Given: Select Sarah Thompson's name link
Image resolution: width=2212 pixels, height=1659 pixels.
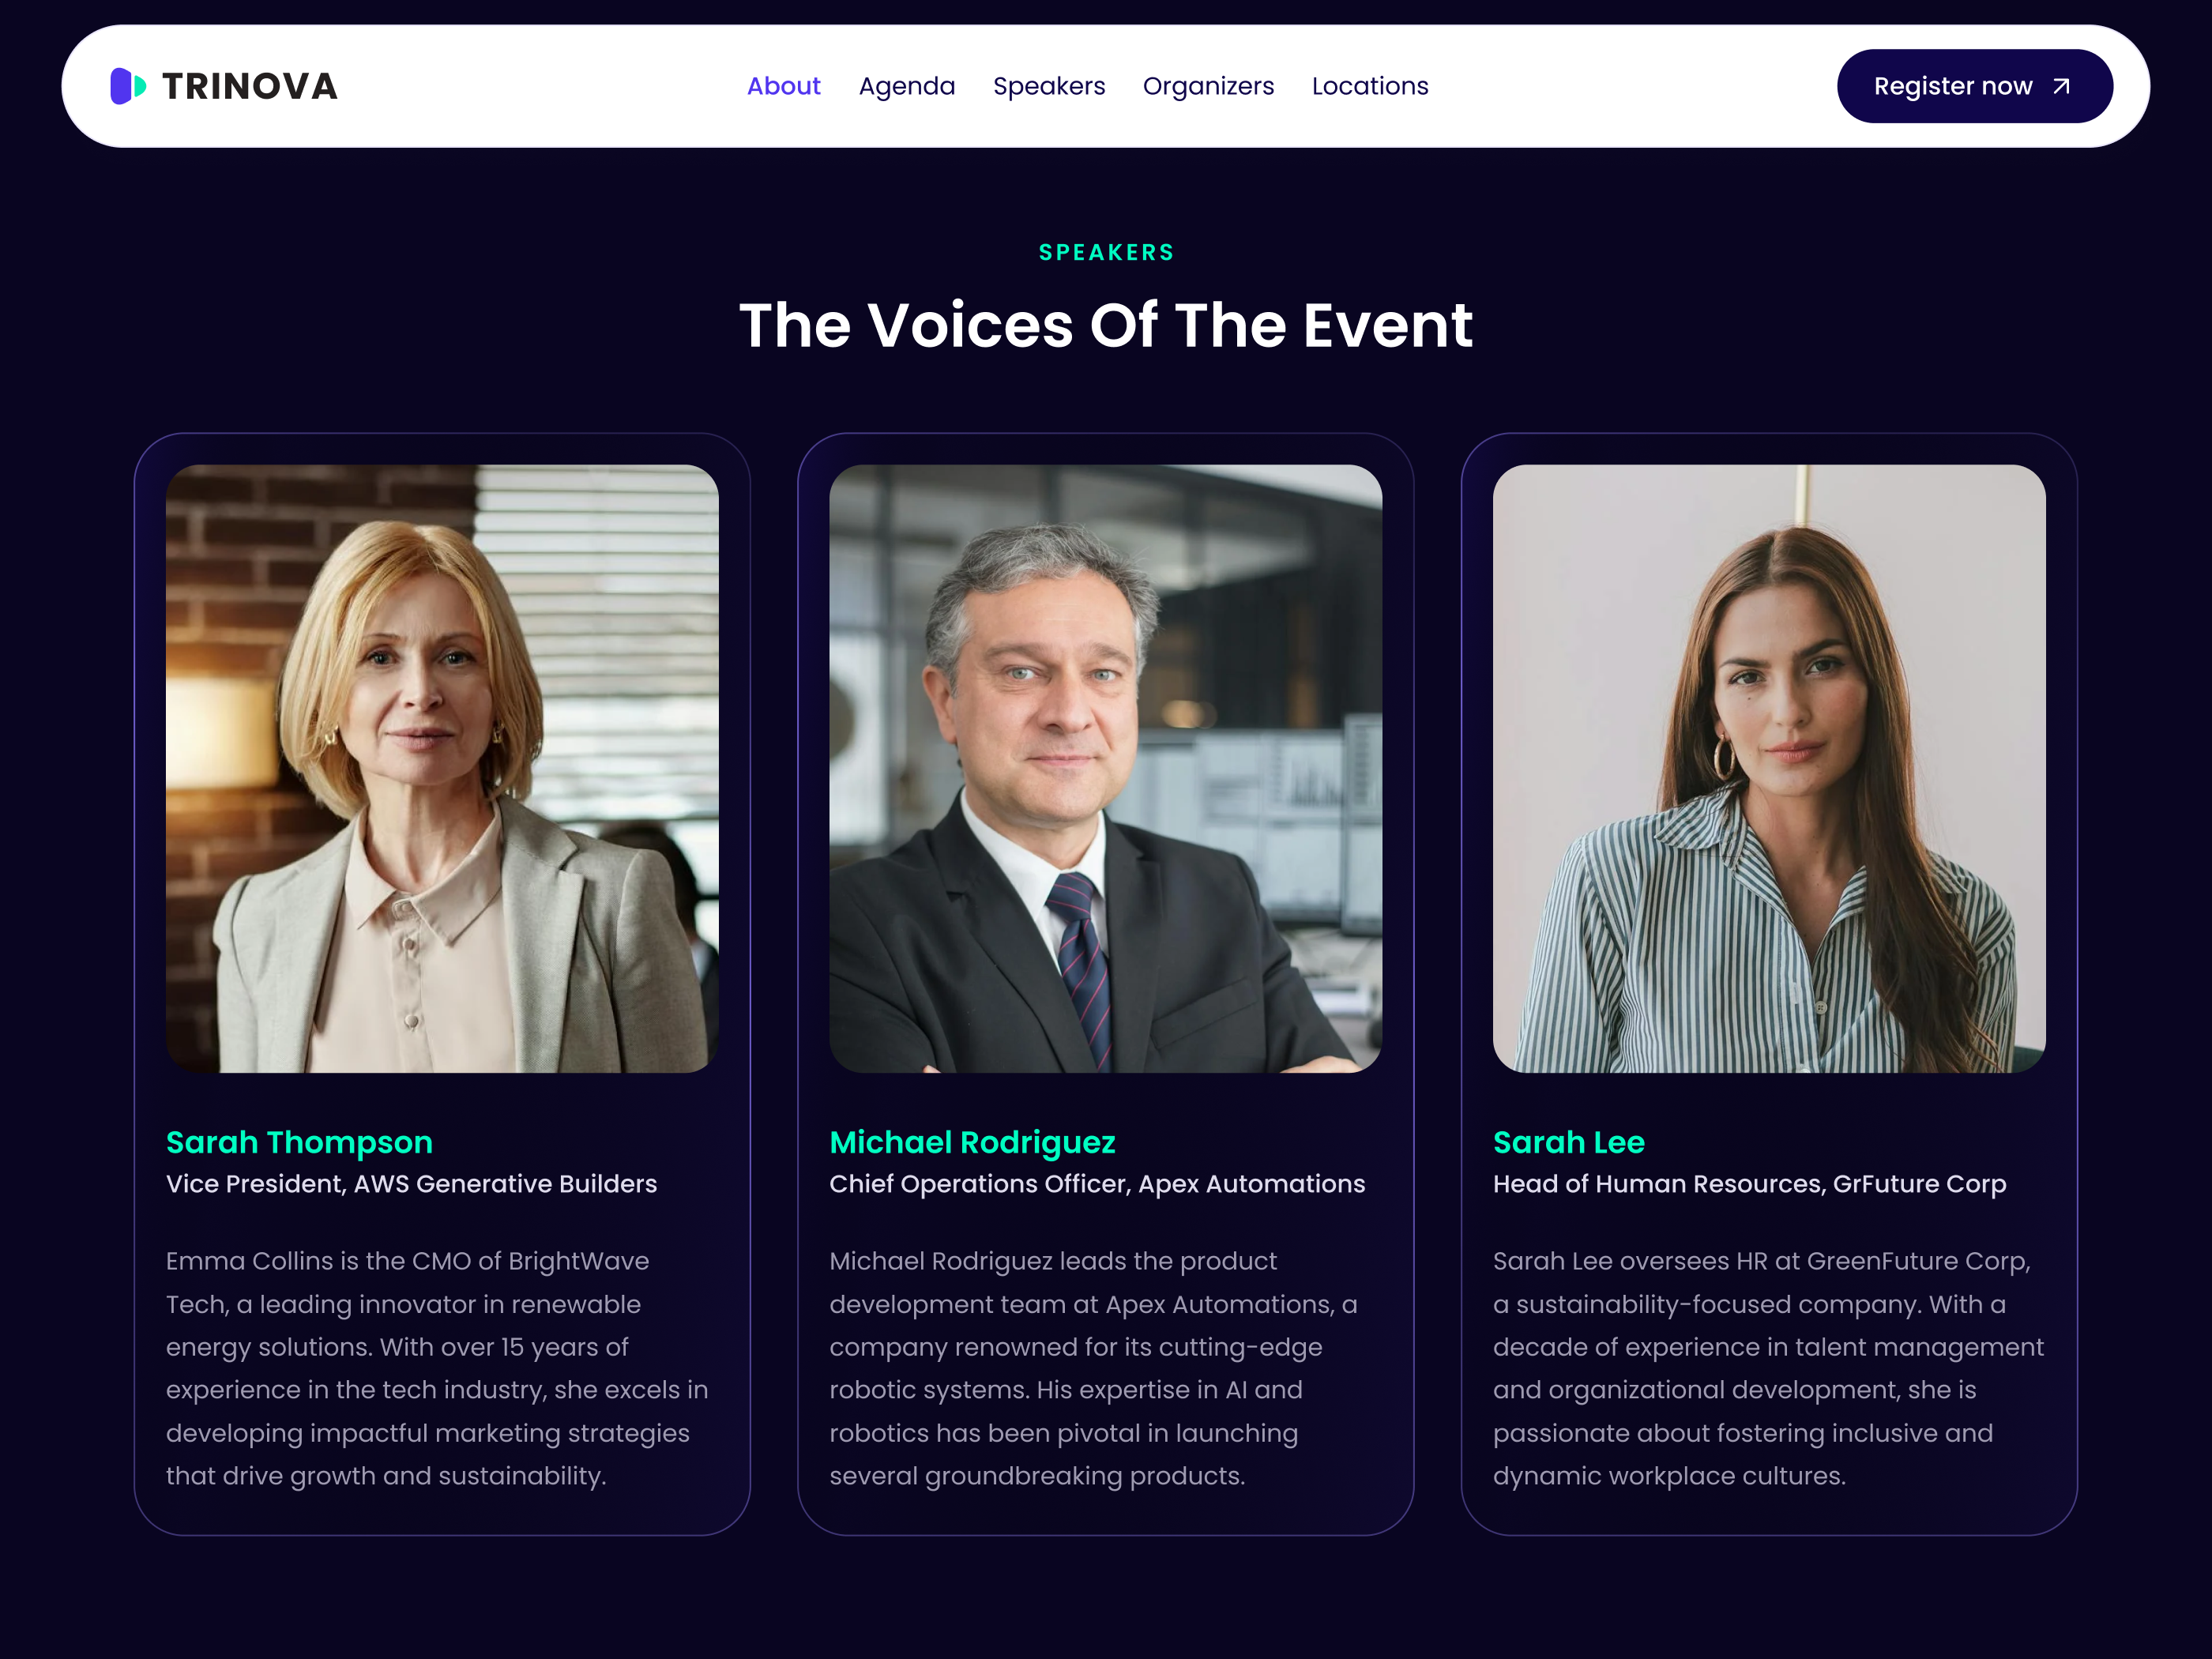Looking at the screenshot, I should coord(299,1142).
